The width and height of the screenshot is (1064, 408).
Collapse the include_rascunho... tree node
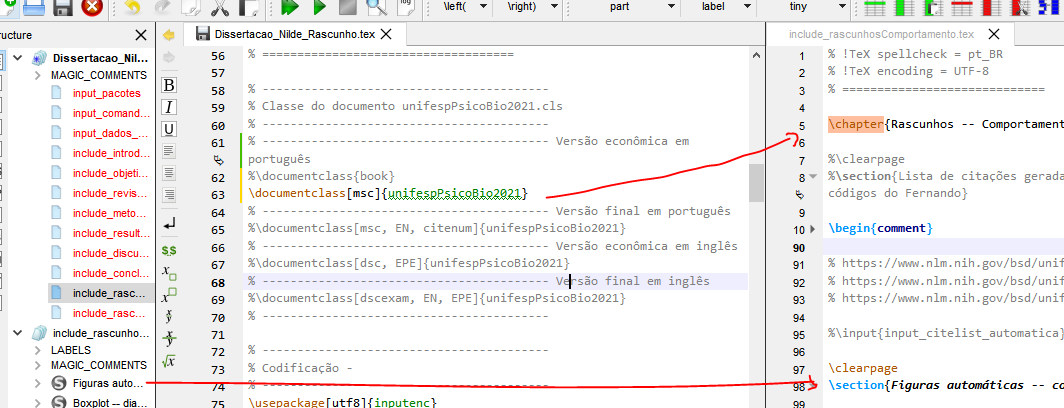(x=17, y=333)
